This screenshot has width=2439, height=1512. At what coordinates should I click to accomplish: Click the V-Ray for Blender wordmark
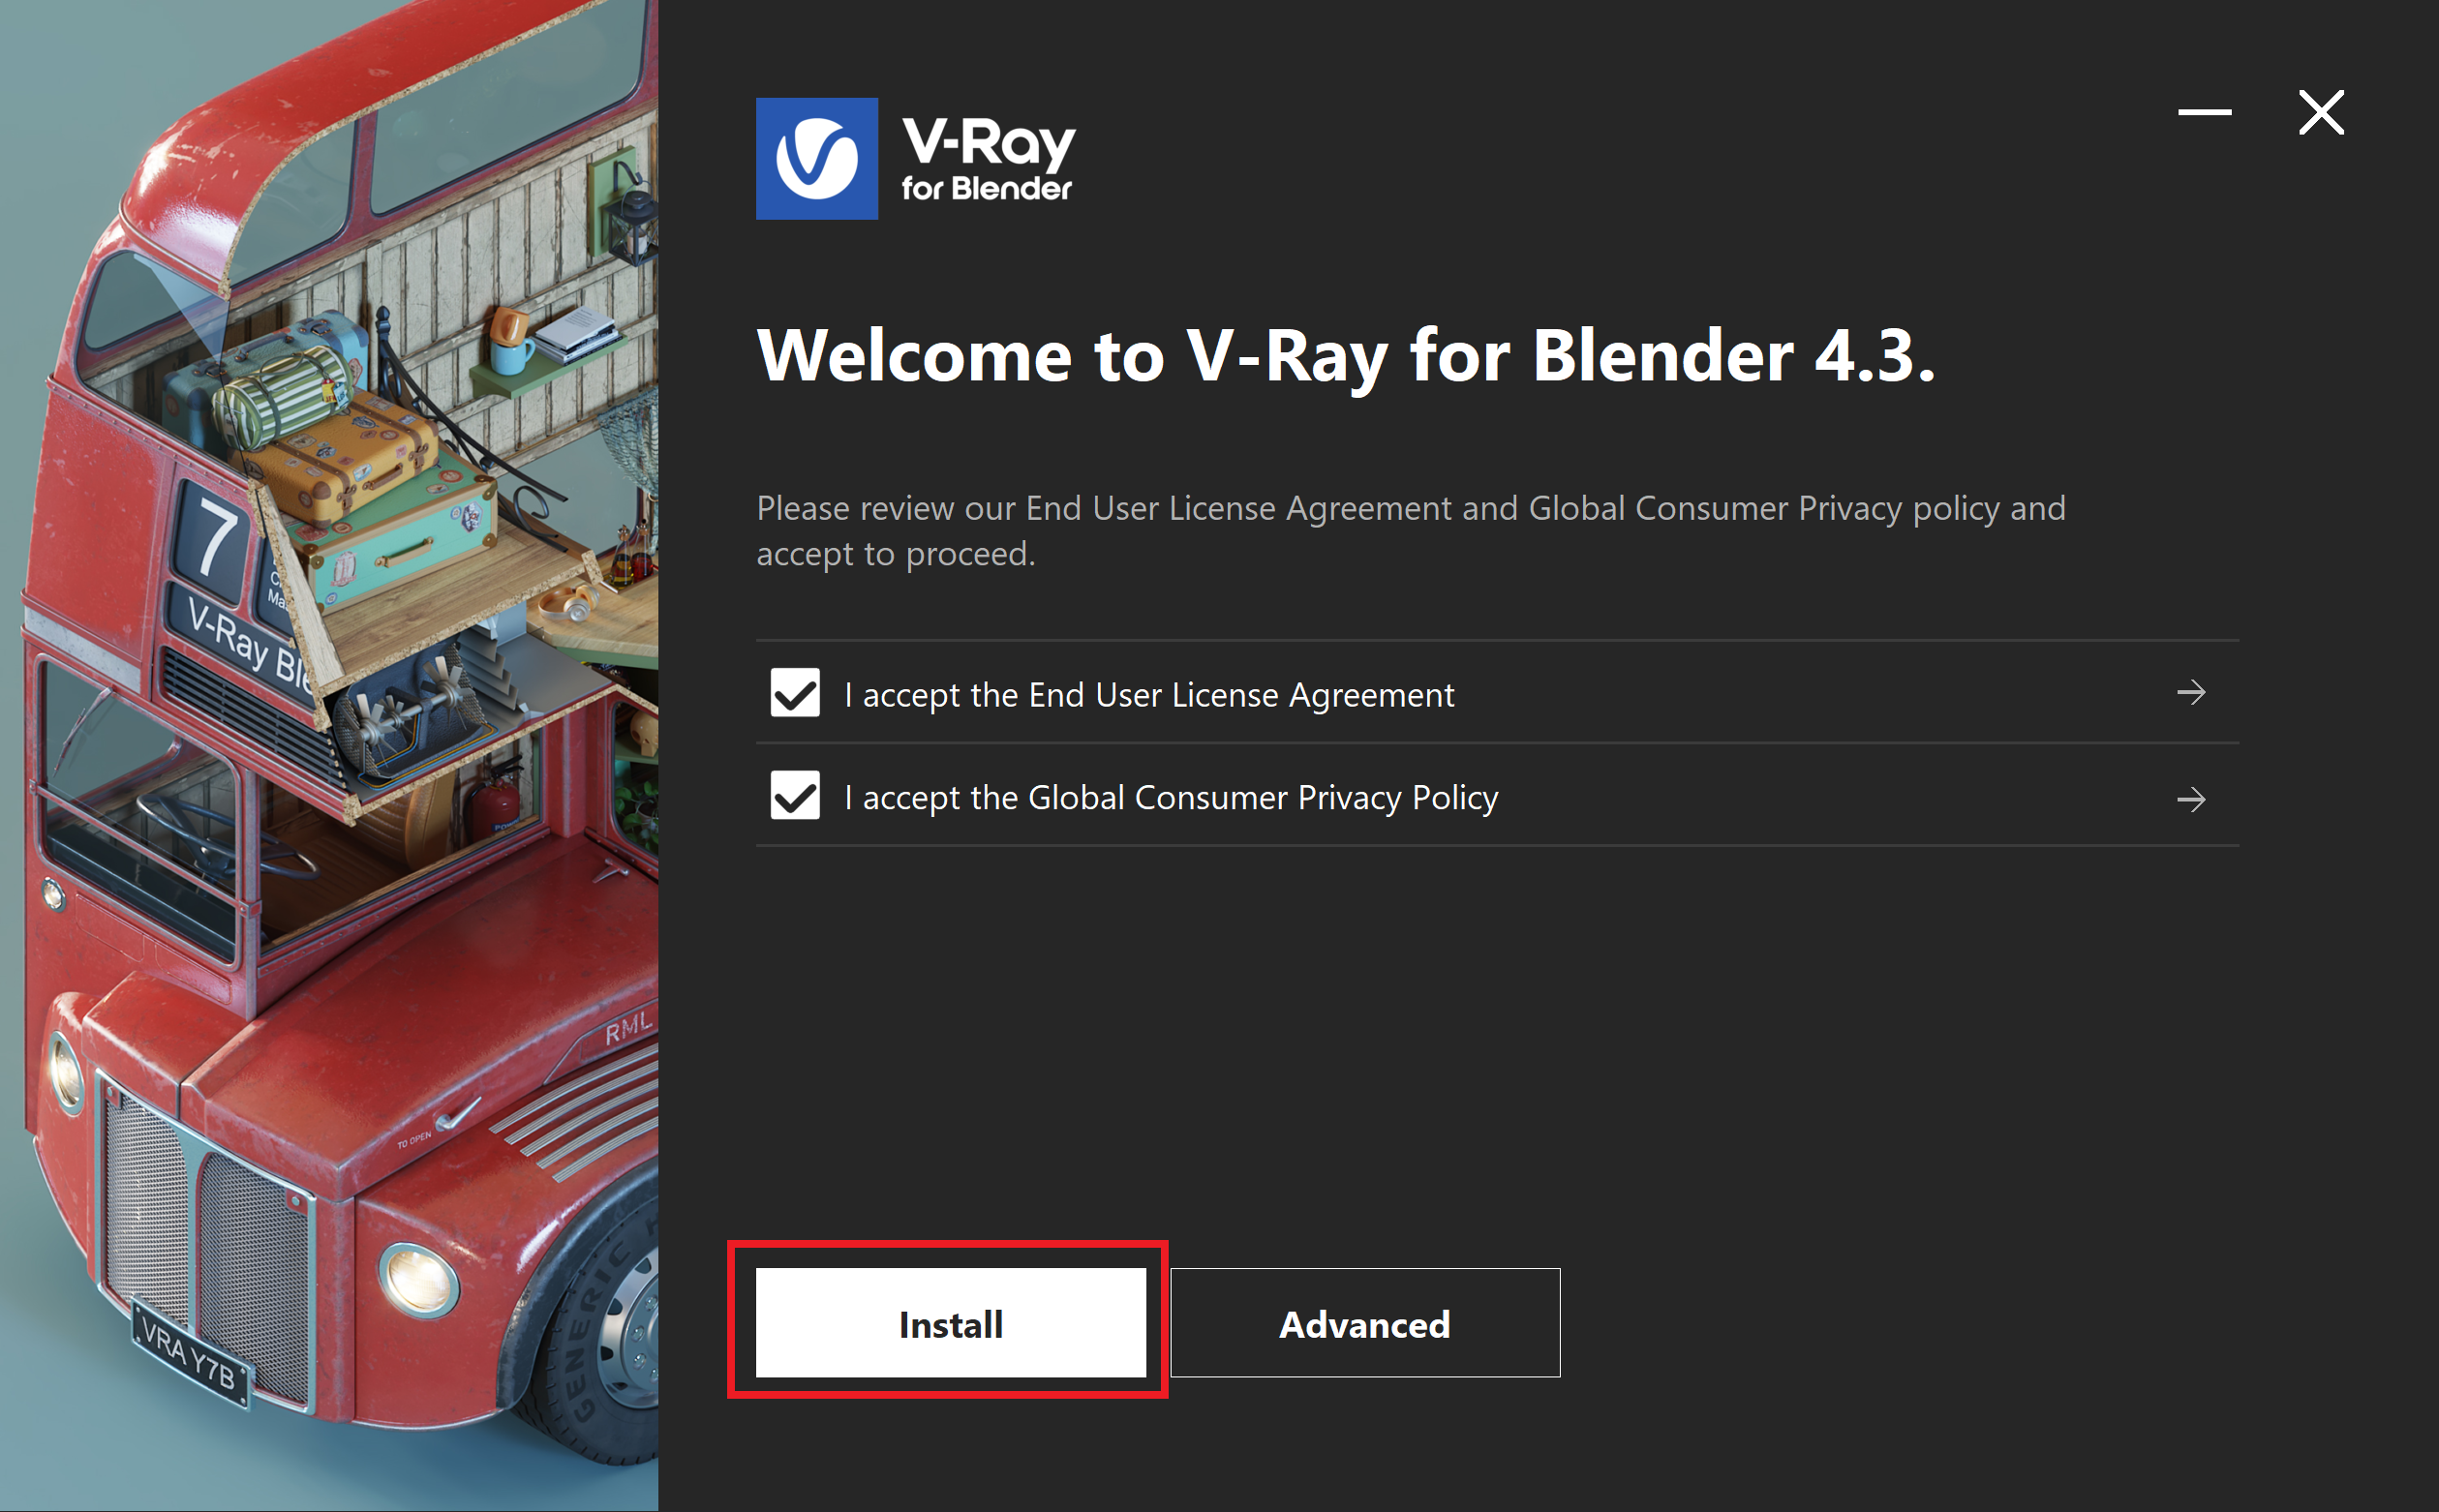tap(988, 160)
